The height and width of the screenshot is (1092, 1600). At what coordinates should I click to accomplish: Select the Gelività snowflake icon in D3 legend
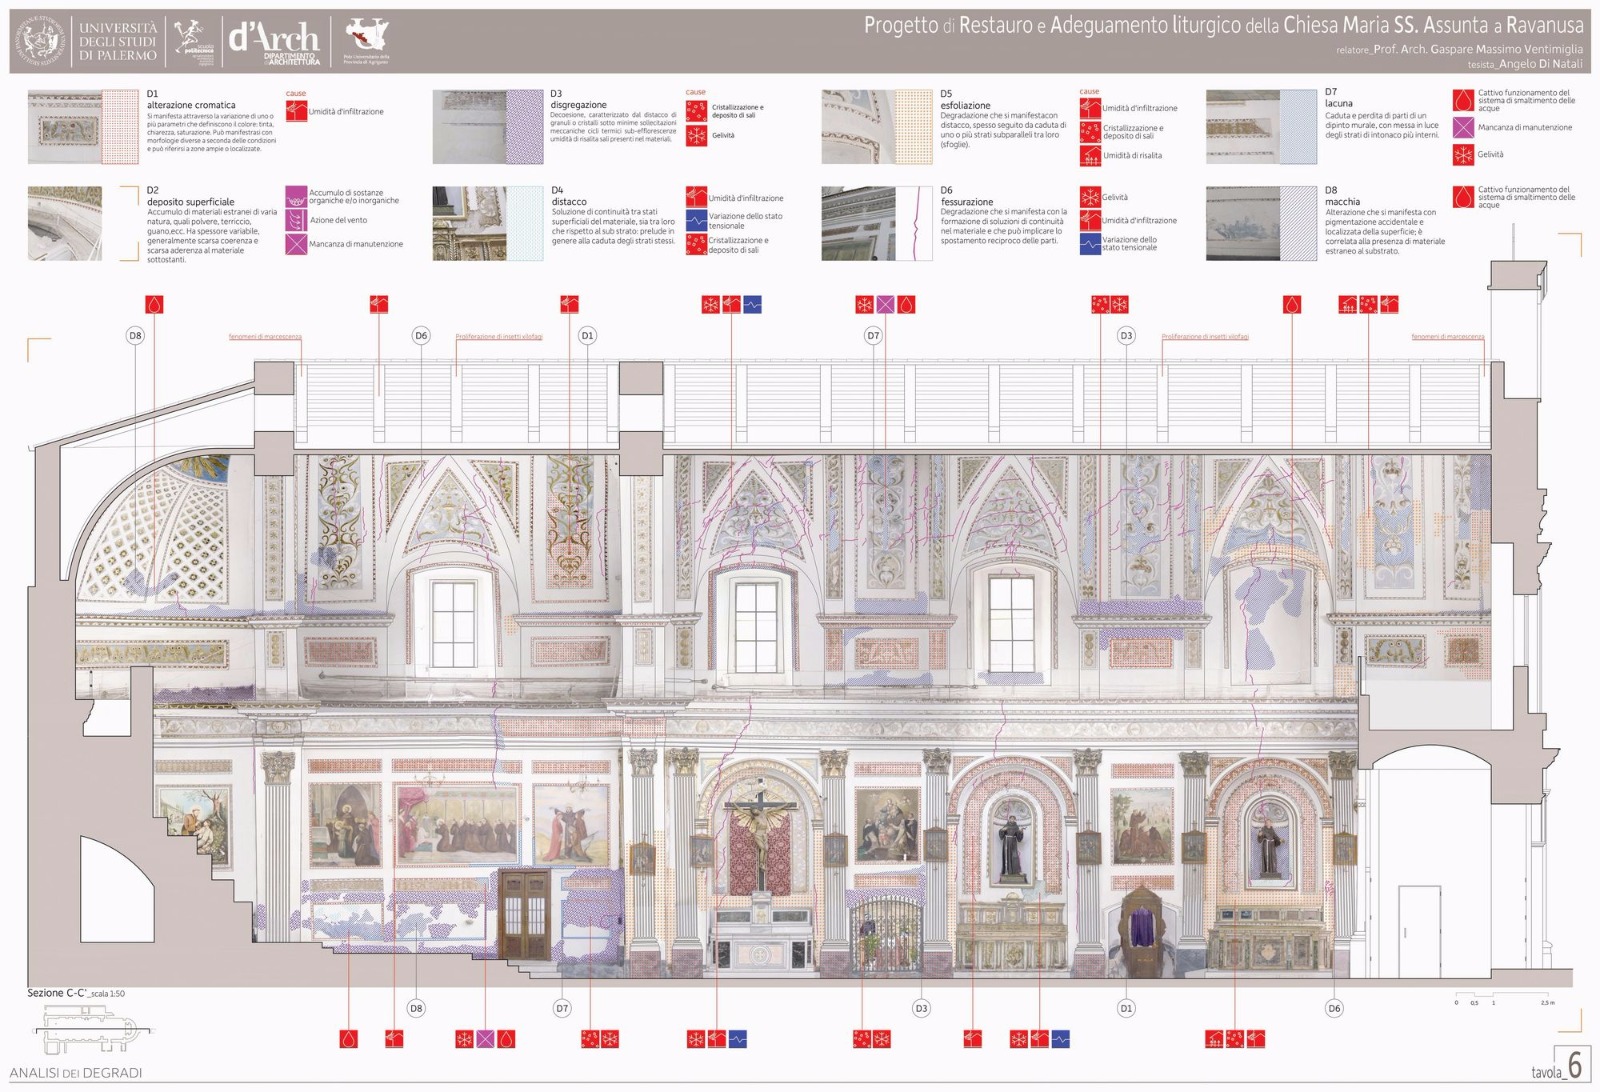[x=696, y=135]
